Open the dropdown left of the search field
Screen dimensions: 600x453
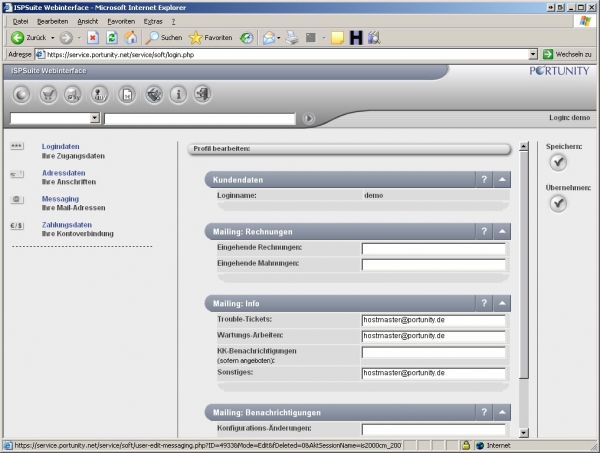(95, 118)
